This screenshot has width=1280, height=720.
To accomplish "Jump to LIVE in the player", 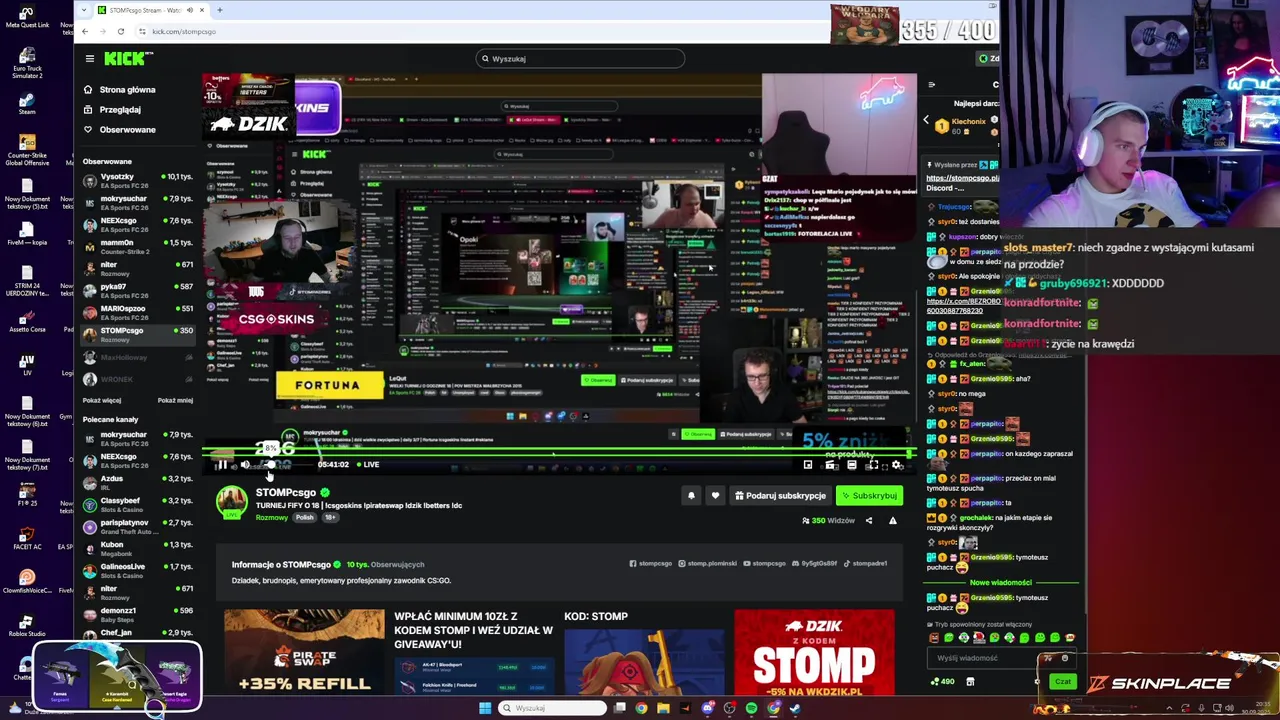I will click(x=367, y=465).
